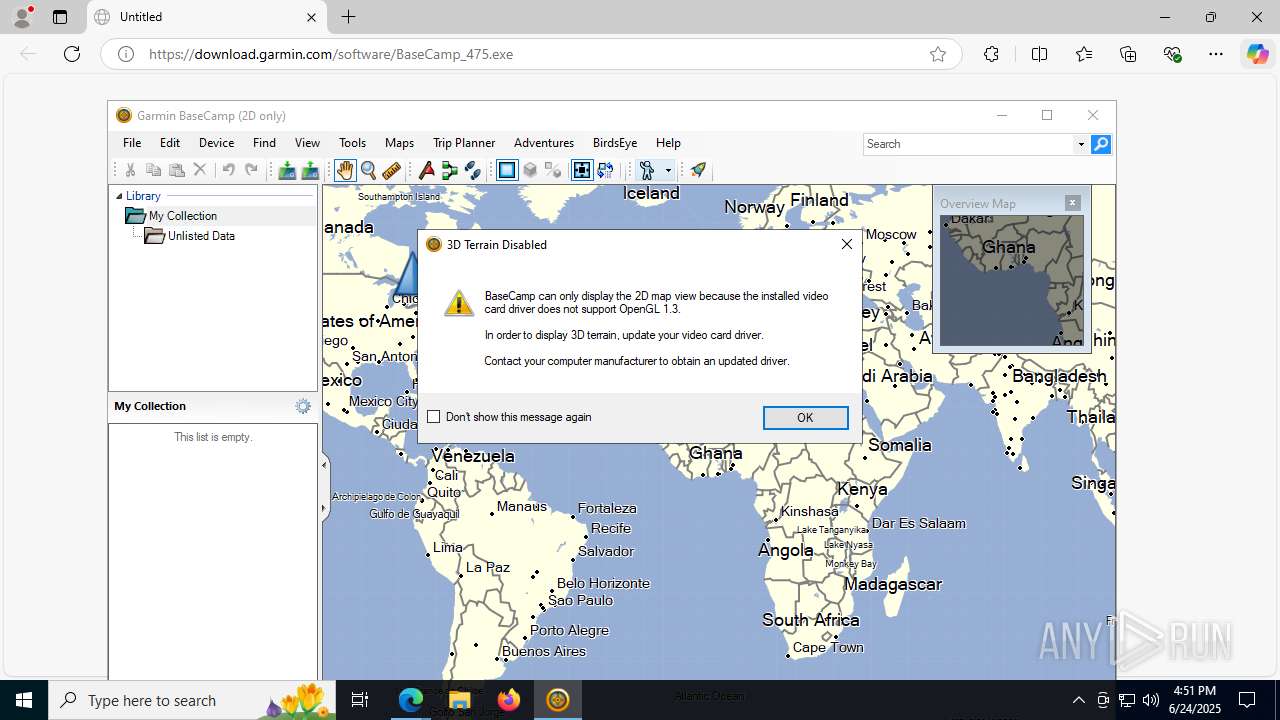Click the Undo arrow icon
The image size is (1280, 720).
click(228, 170)
